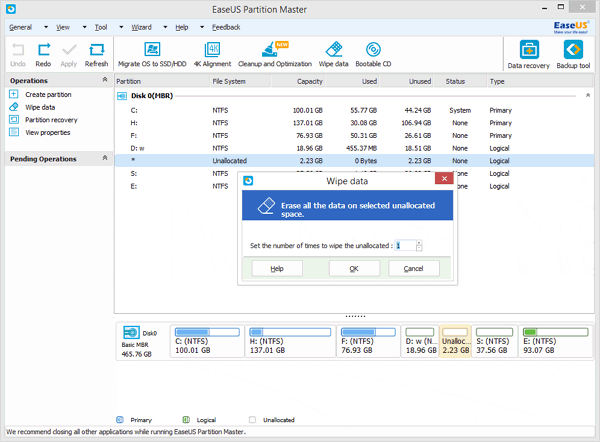Open the Help menu
This screenshot has width=600, height=442.
tap(182, 27)
